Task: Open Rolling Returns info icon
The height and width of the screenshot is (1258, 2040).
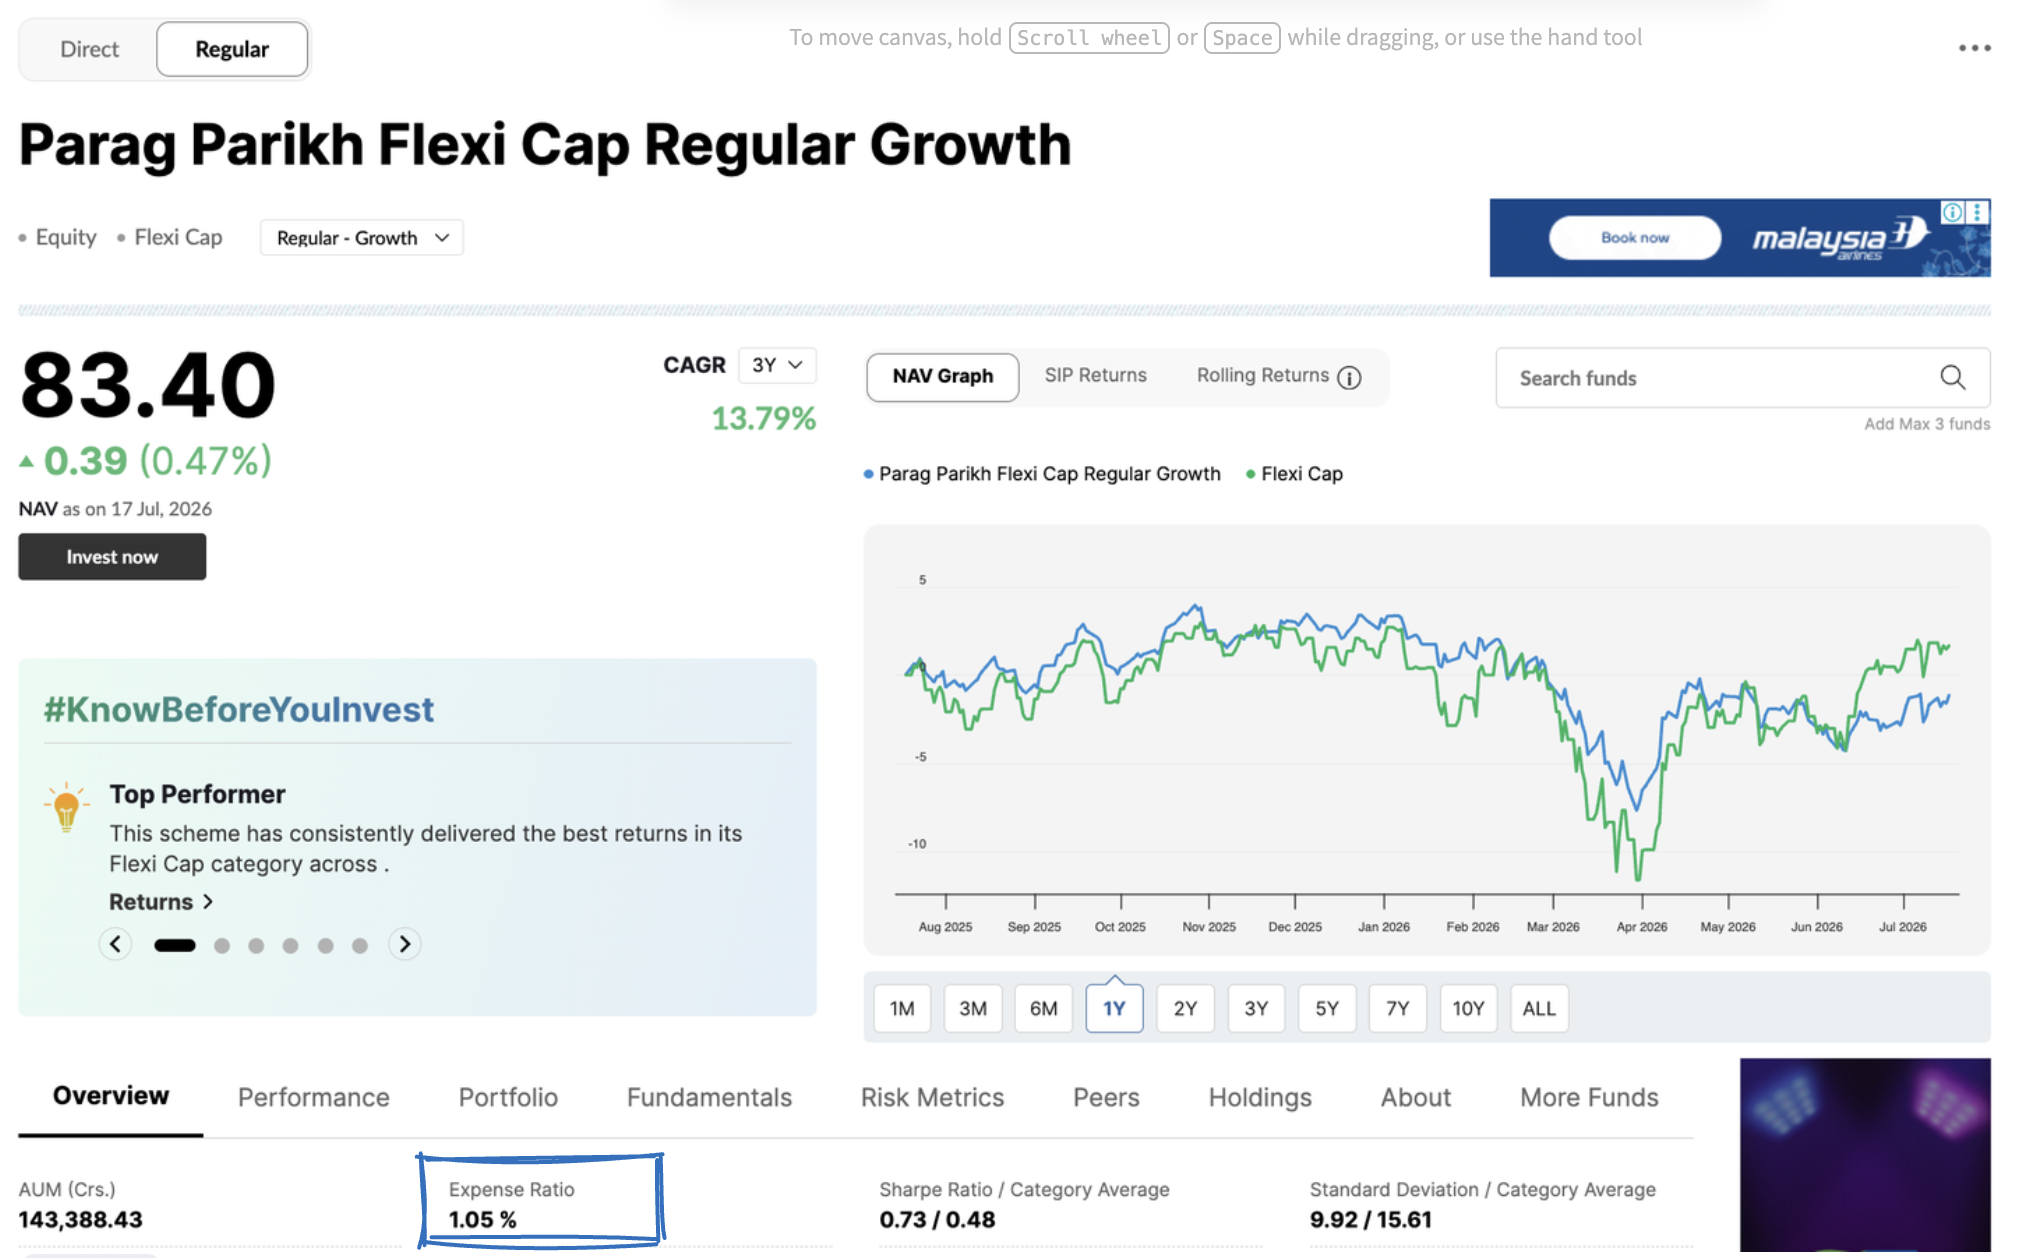Action: [1349, 377]
